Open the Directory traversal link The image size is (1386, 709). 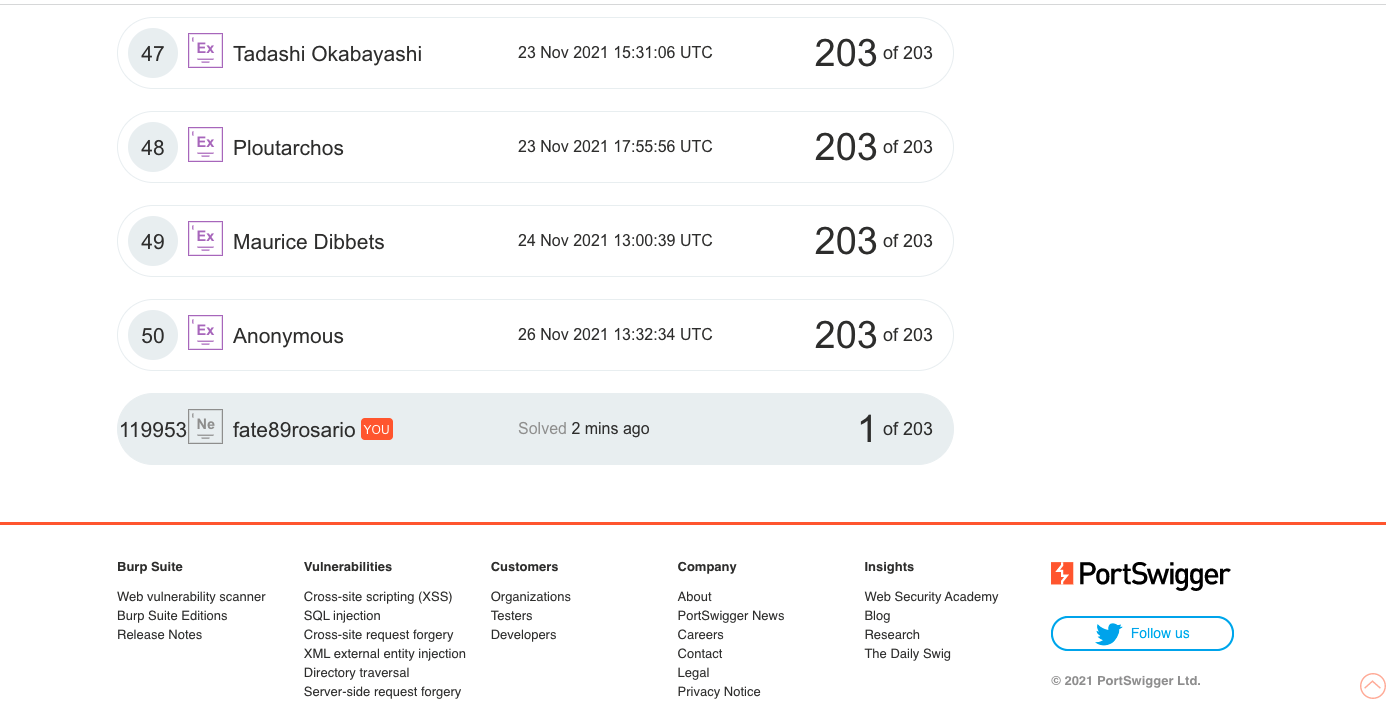357,673
